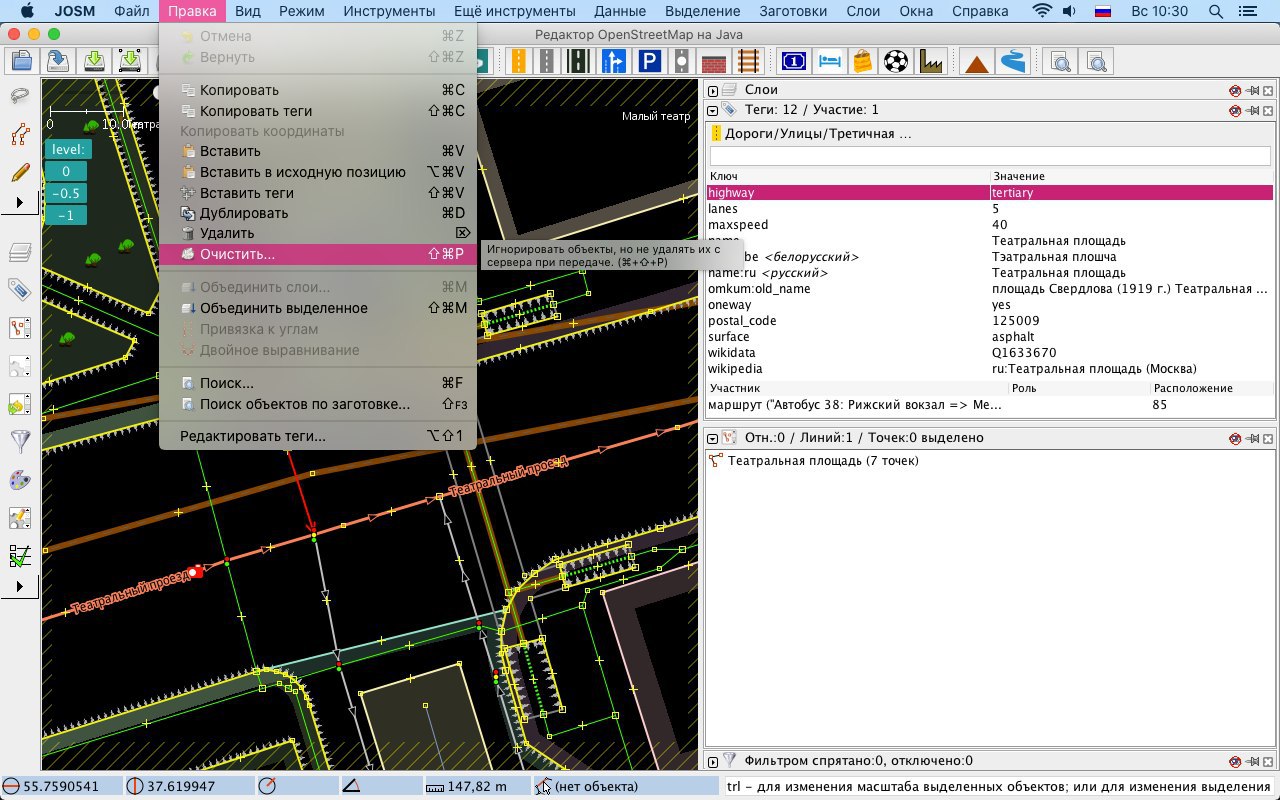Open the Файл menu

pyautogui.click(x=132, y=11)
